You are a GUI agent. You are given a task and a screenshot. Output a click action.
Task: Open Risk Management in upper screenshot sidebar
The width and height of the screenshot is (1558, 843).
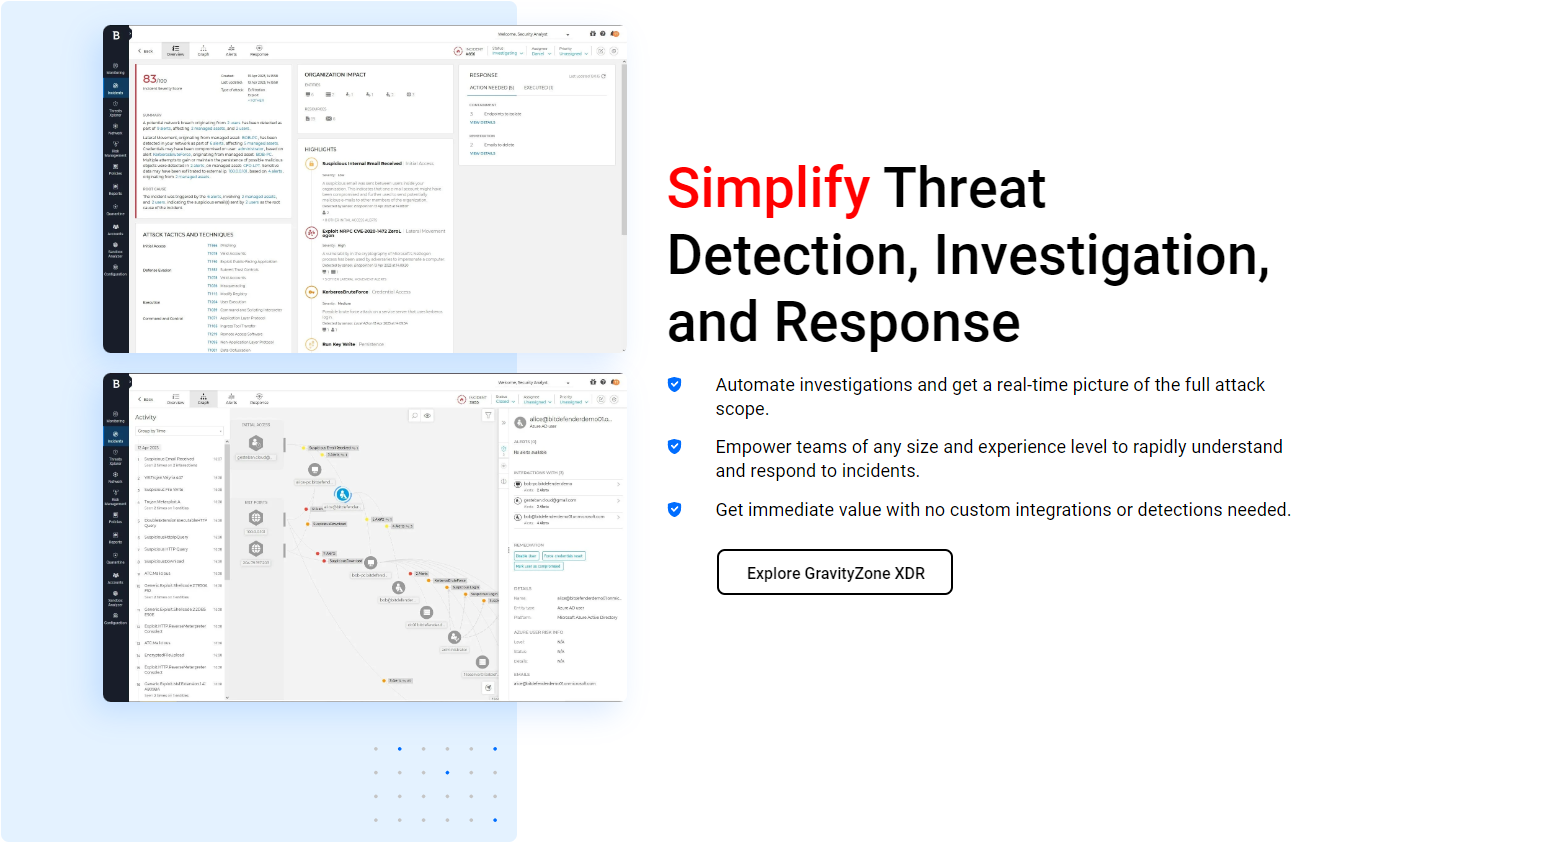point(116,150)
